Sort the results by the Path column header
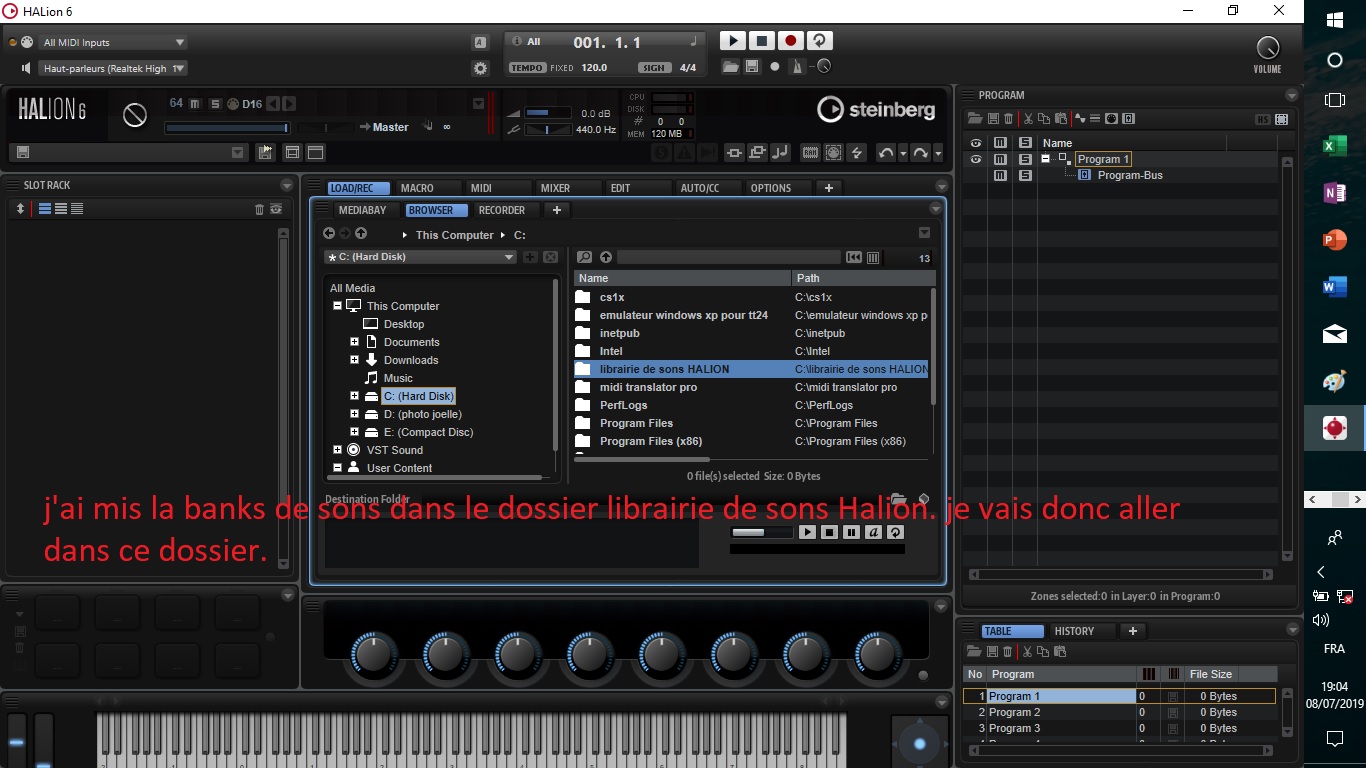 (864, 278)
